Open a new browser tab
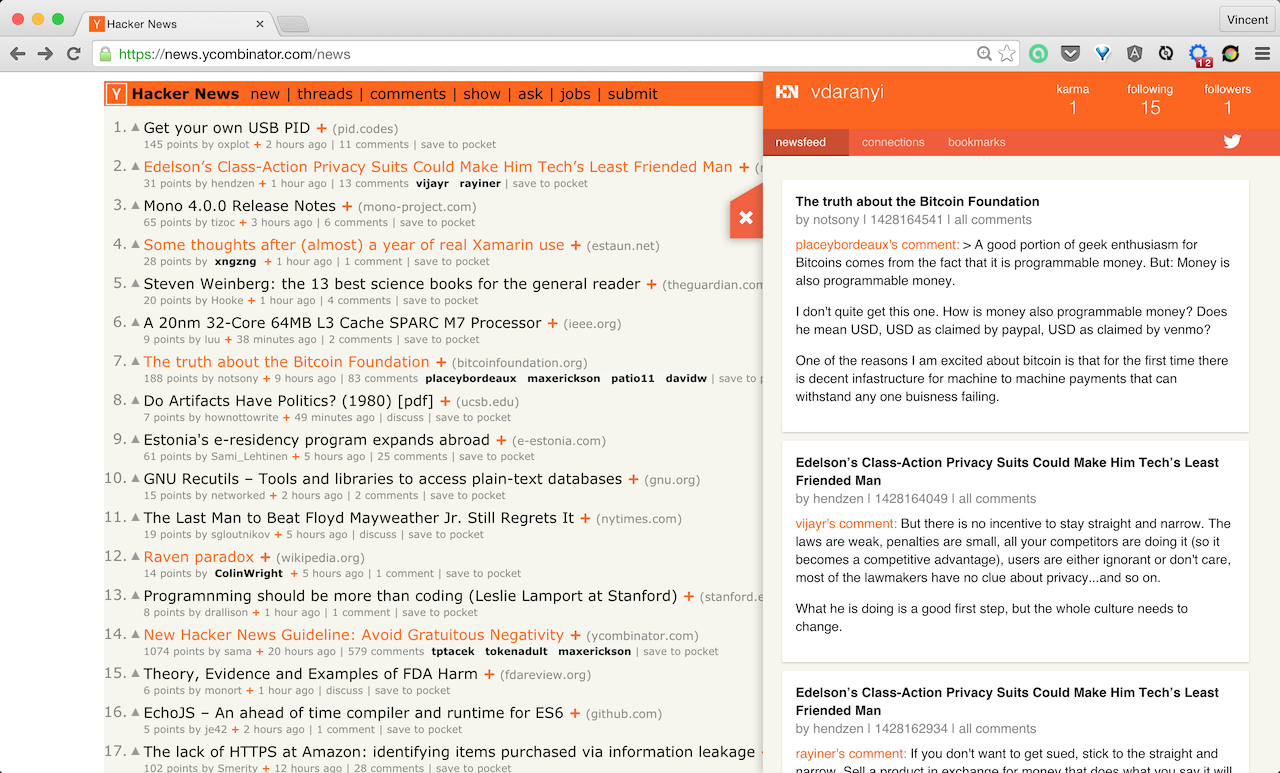 [x=292, y=24]
